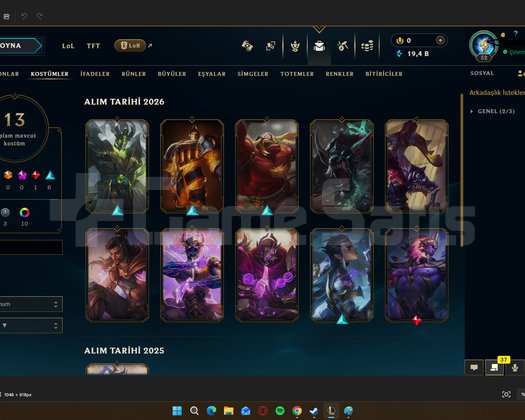Screen dimensions: 525x420
Task: Select the purple beast with yellow background skin
Action: click(417, 166)
